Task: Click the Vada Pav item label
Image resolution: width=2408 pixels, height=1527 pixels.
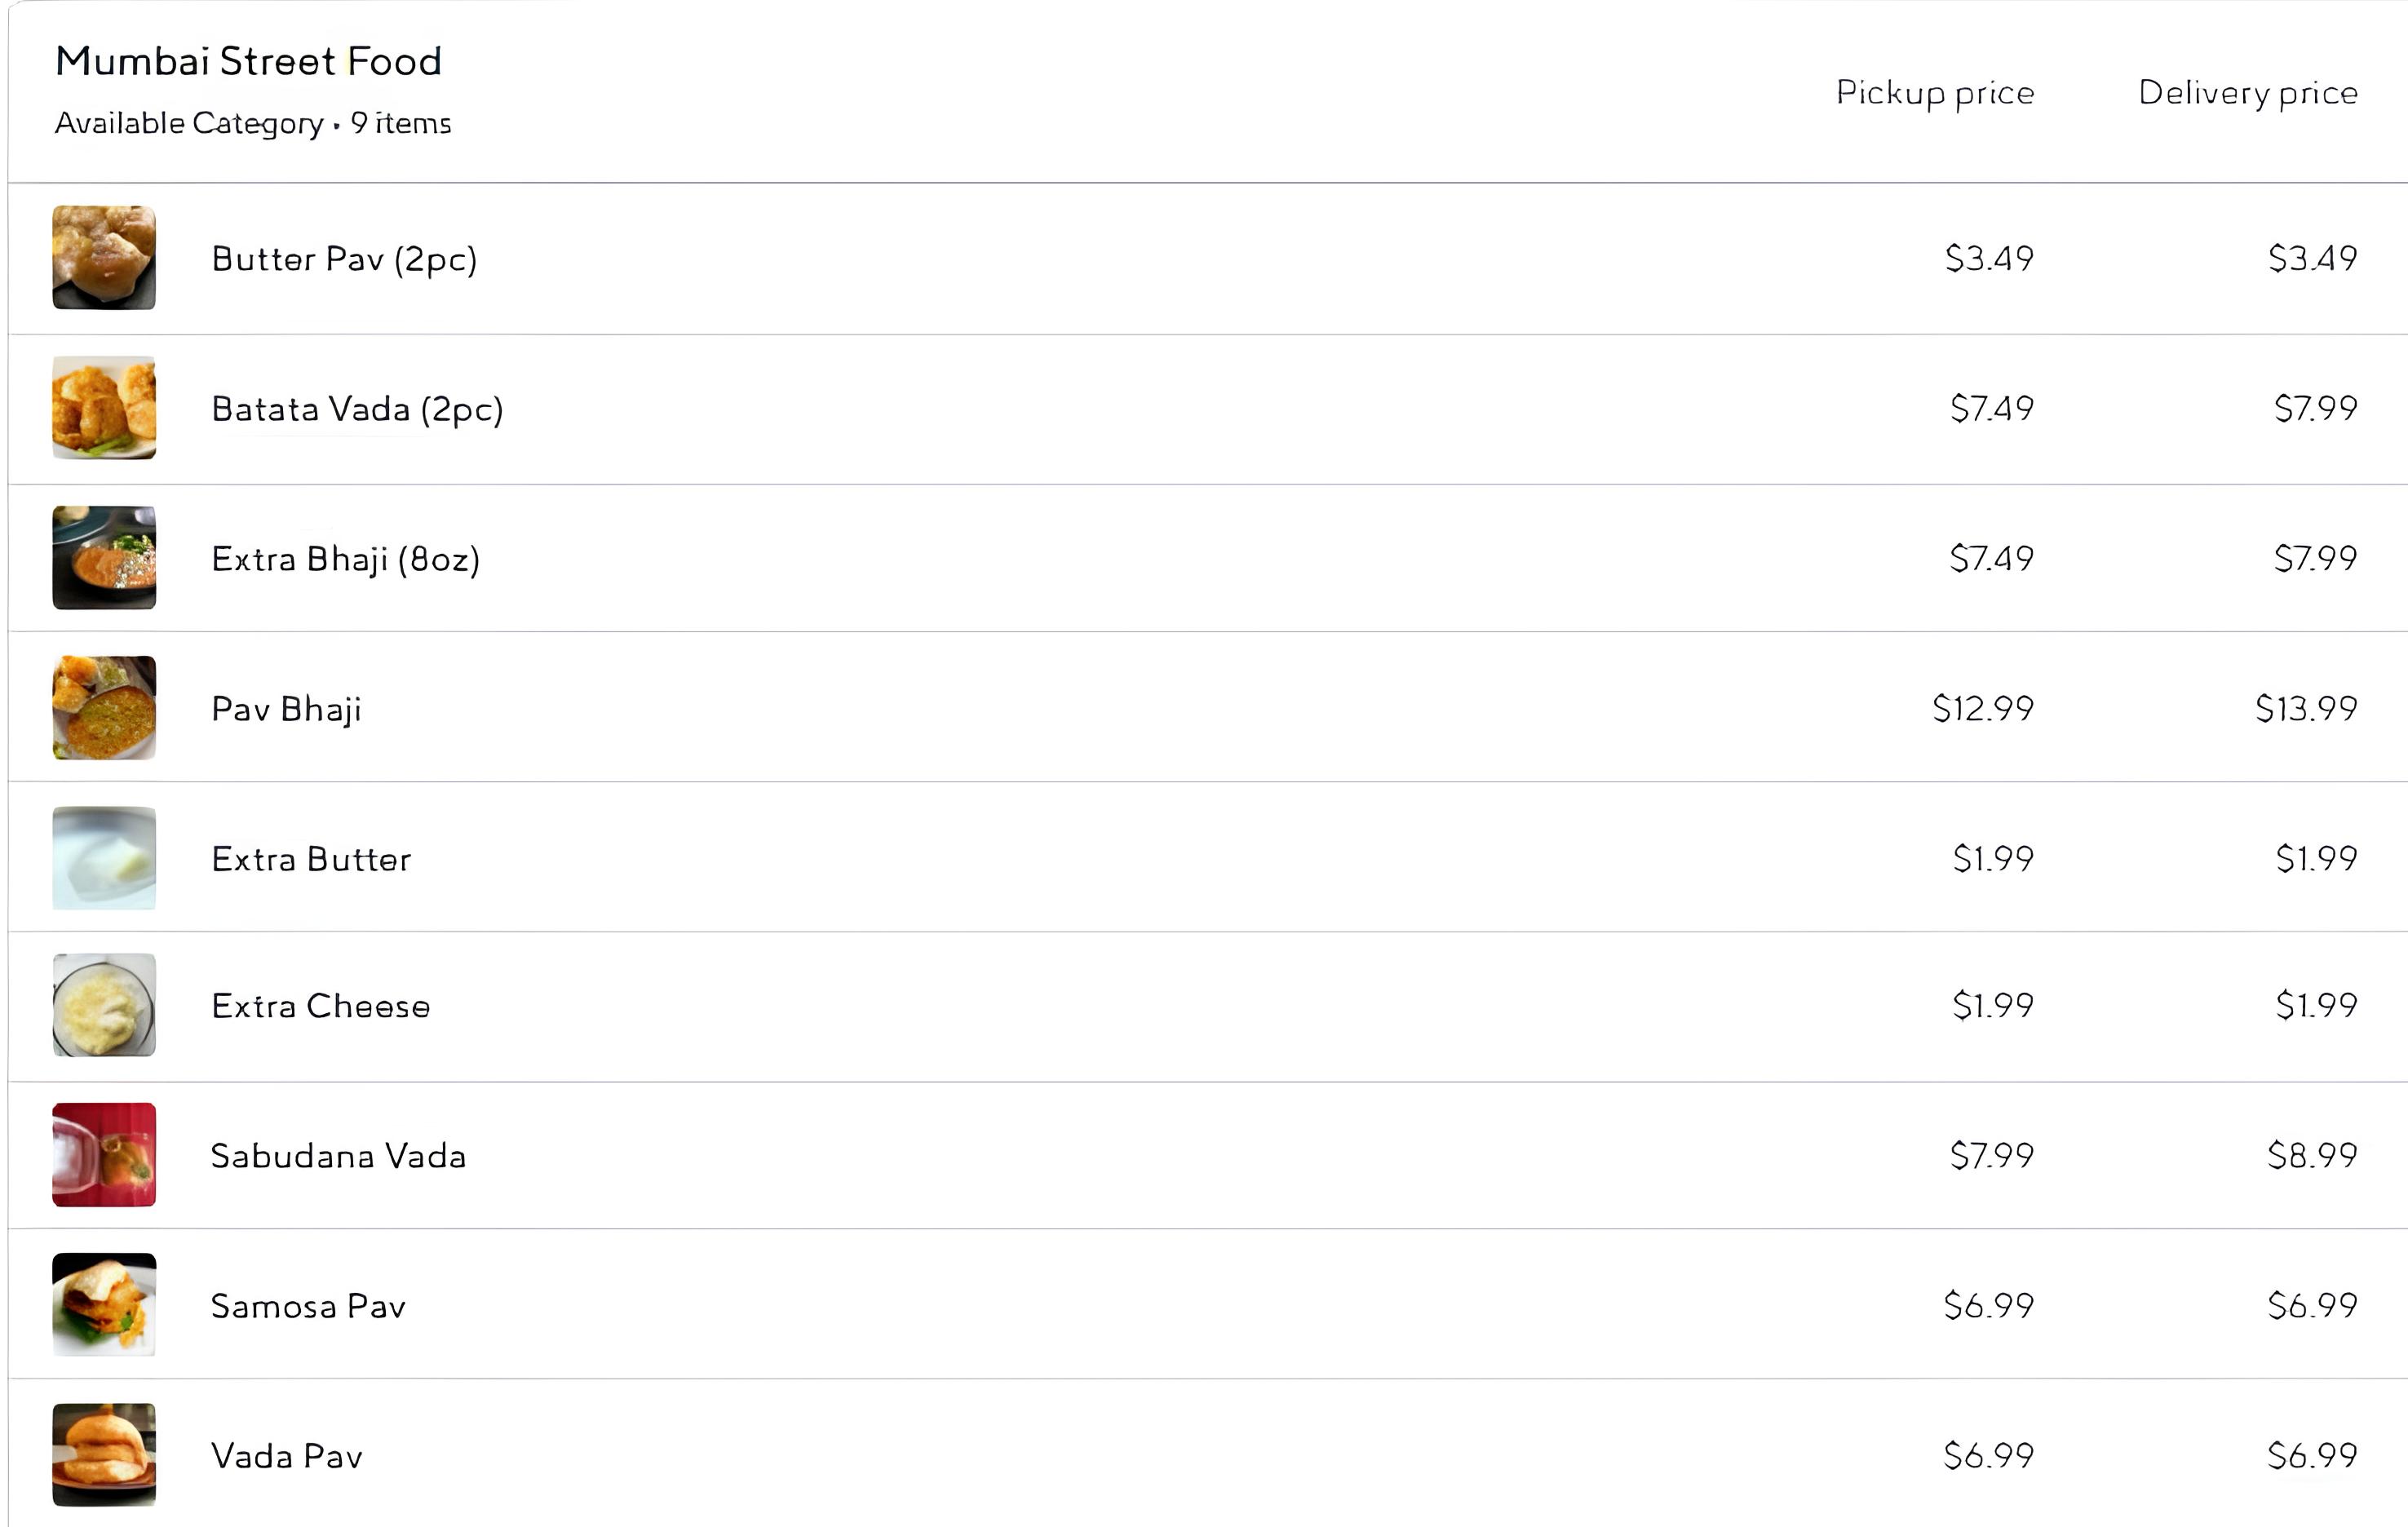Action: (287, 1456)
